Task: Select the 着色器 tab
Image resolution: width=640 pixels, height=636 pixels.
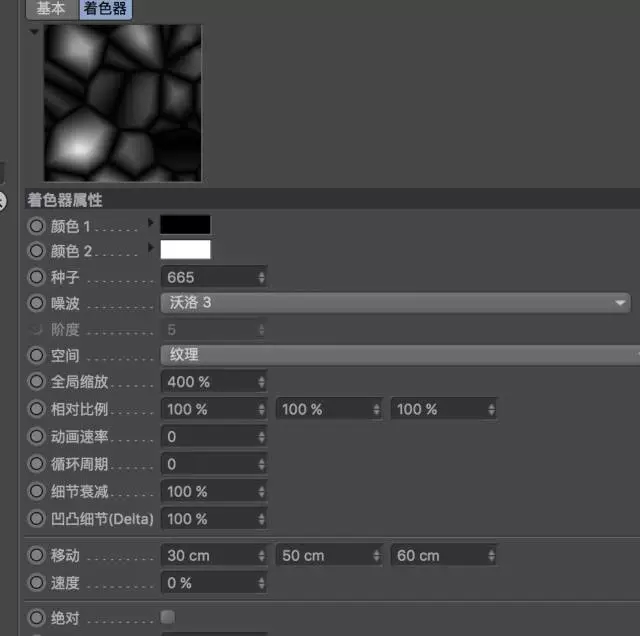Action: pyautogui.click(x=105, y=9)
